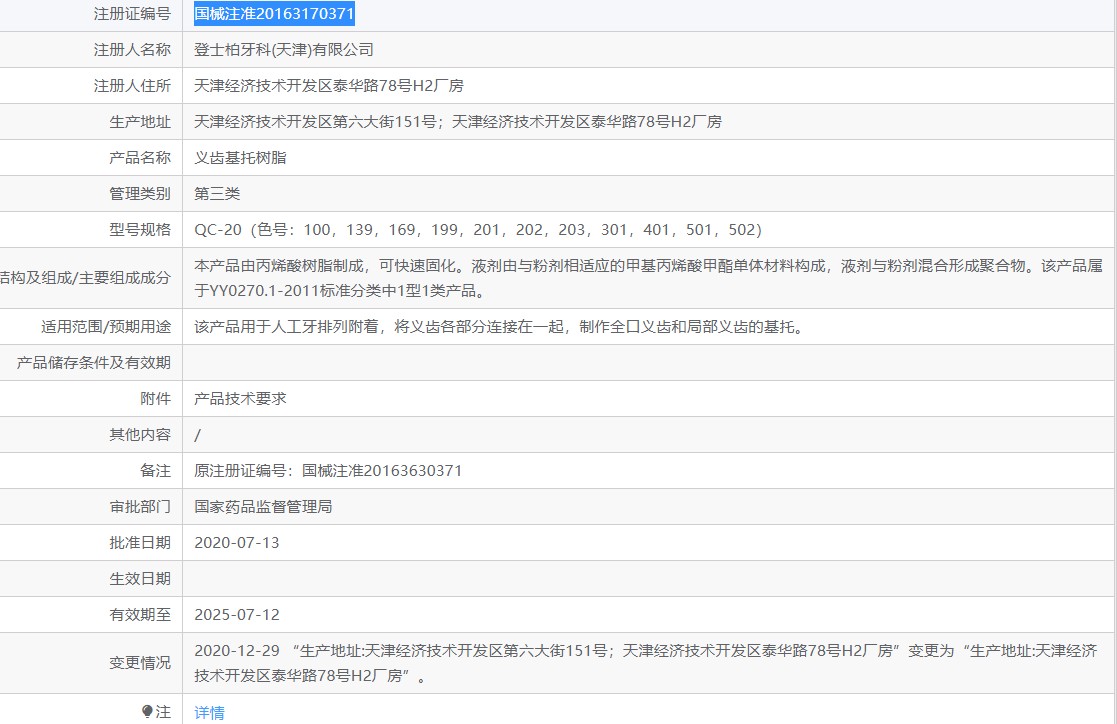Click the 有效期至 row label

point(140,614)
